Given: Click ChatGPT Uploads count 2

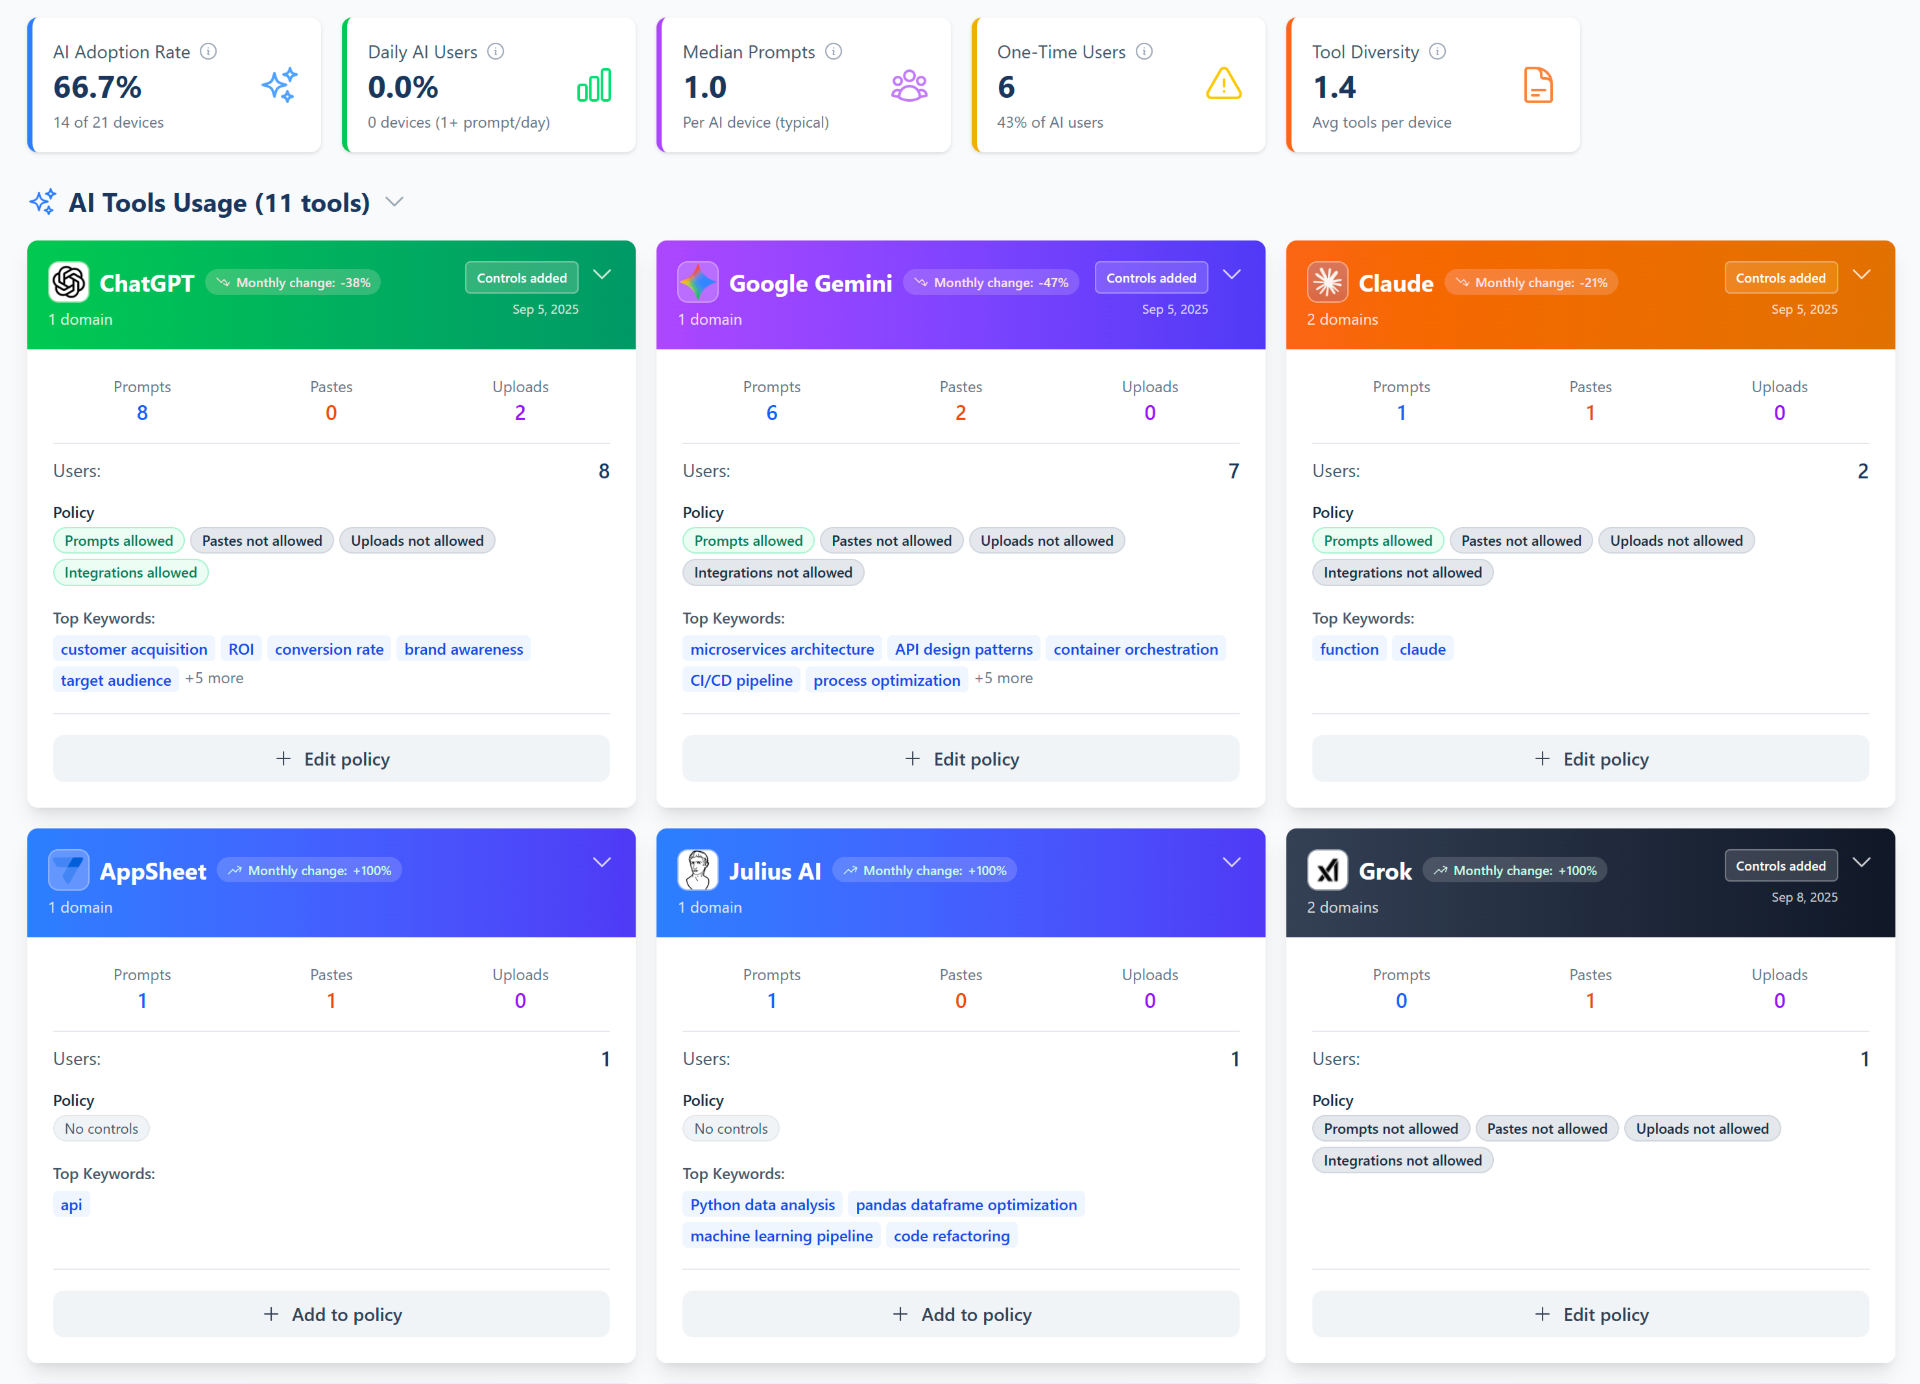Looking at the screenshot, I should point(520,412).
